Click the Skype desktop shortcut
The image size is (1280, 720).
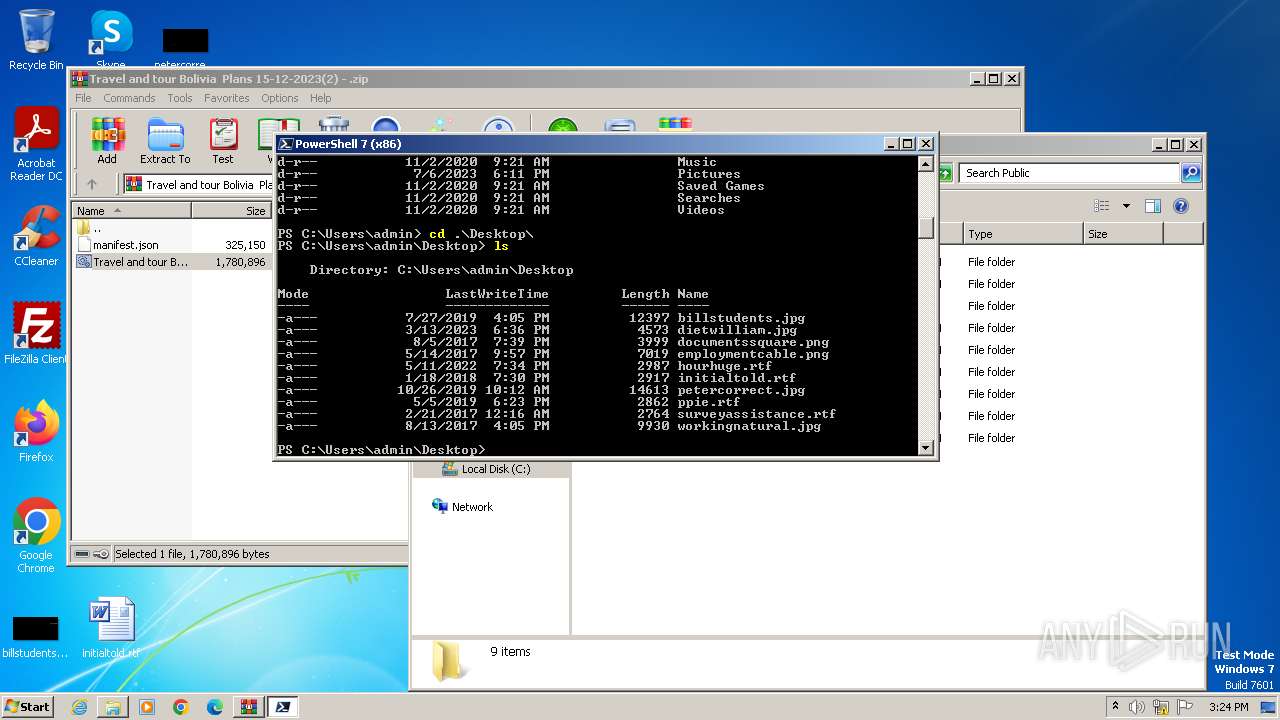[x=110, y=40]
